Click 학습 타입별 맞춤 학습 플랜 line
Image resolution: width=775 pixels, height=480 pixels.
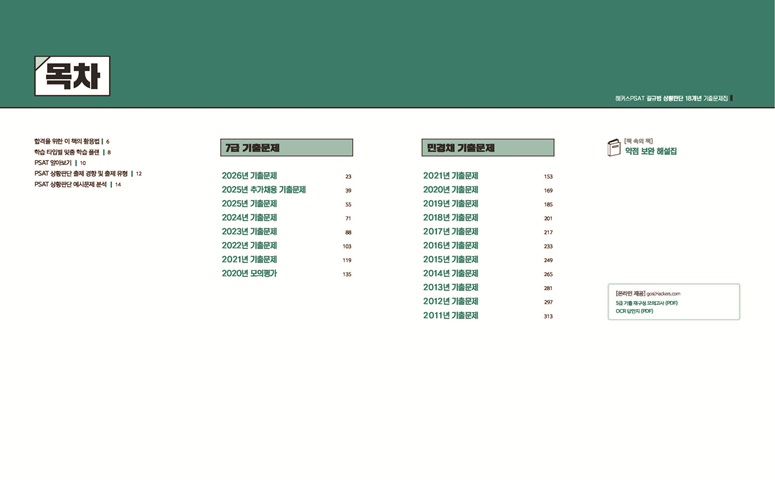[x=72, y=152]
